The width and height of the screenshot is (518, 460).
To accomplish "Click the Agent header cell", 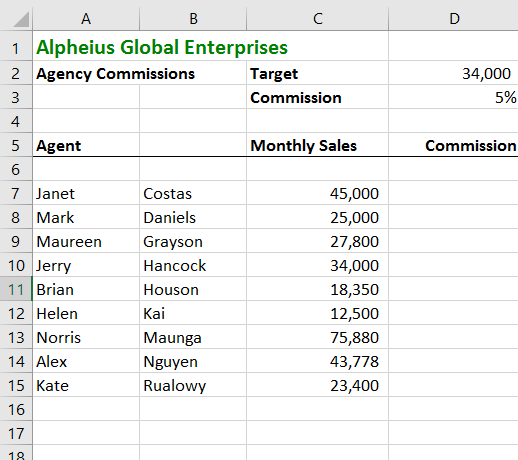I will tap(86, 145).
